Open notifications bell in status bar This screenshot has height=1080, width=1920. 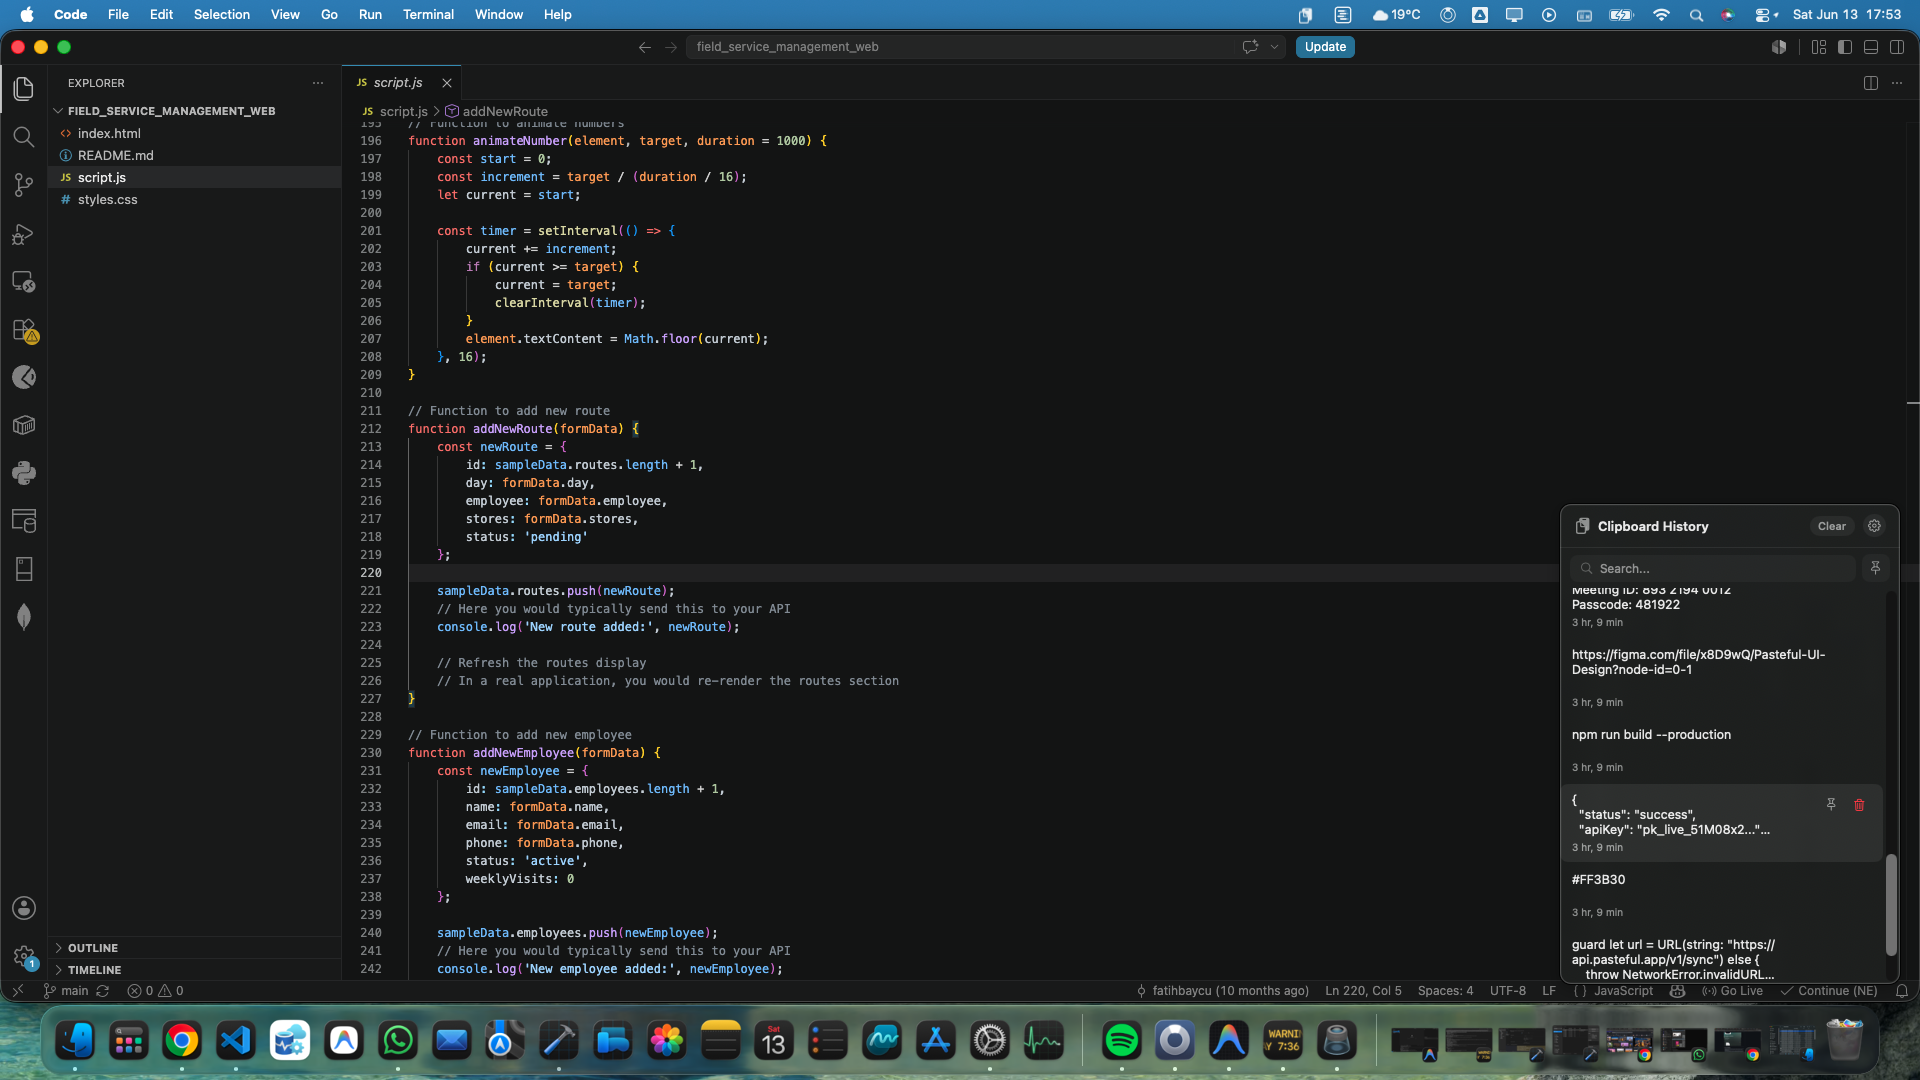tap(1902, 991)
